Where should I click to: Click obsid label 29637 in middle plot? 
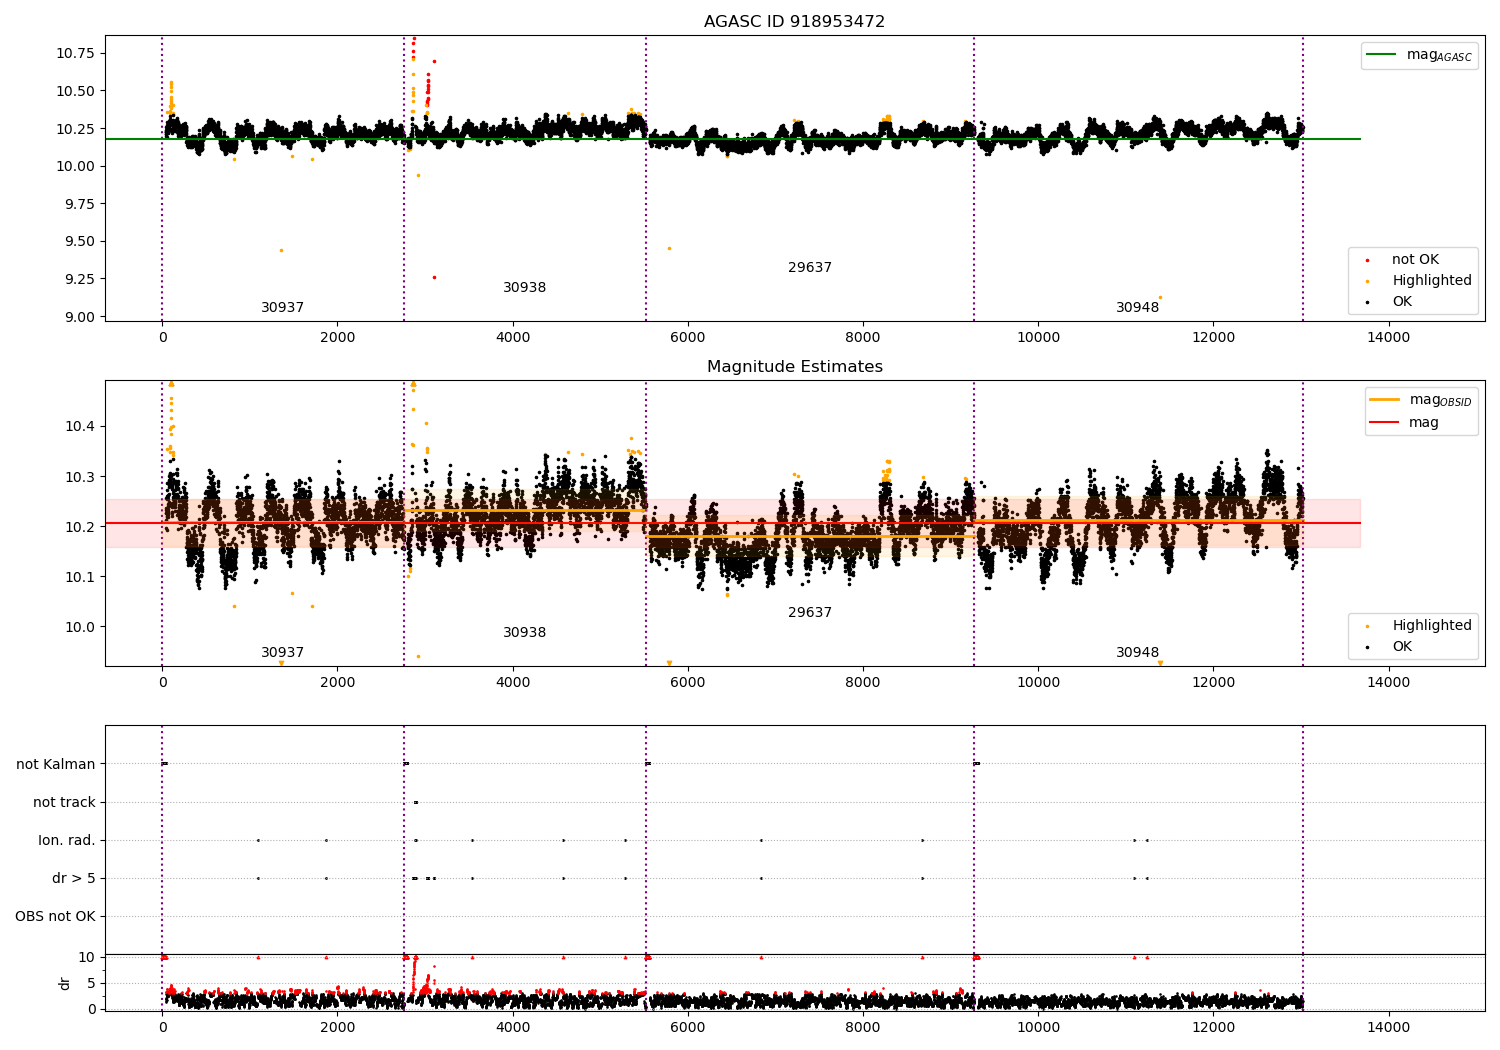[x=810, y=613]
